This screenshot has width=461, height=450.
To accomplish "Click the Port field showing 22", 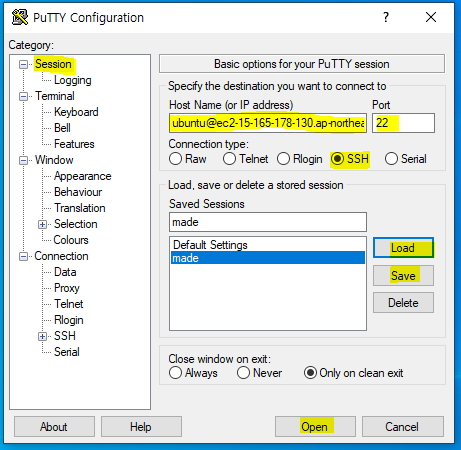I will coord(403,123).
